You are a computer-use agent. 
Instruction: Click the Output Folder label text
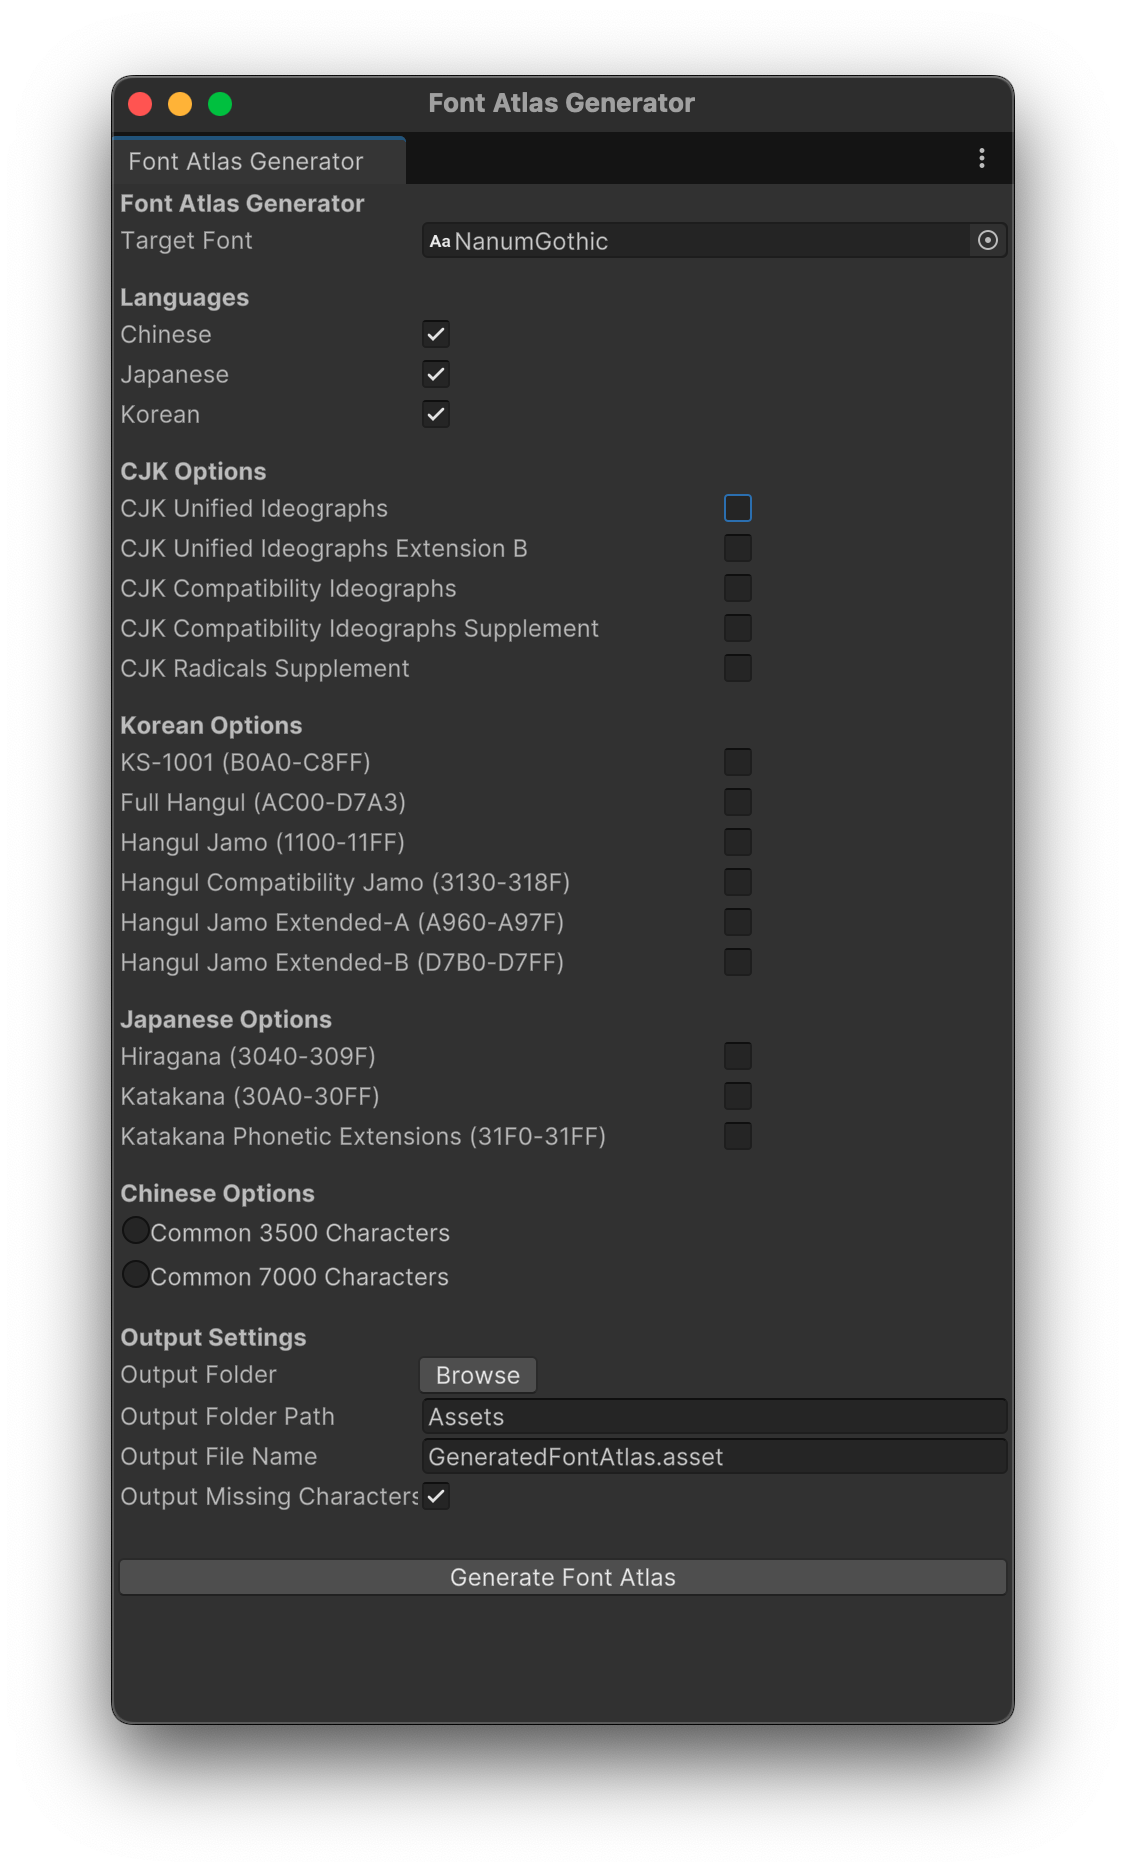point(198,1375)
